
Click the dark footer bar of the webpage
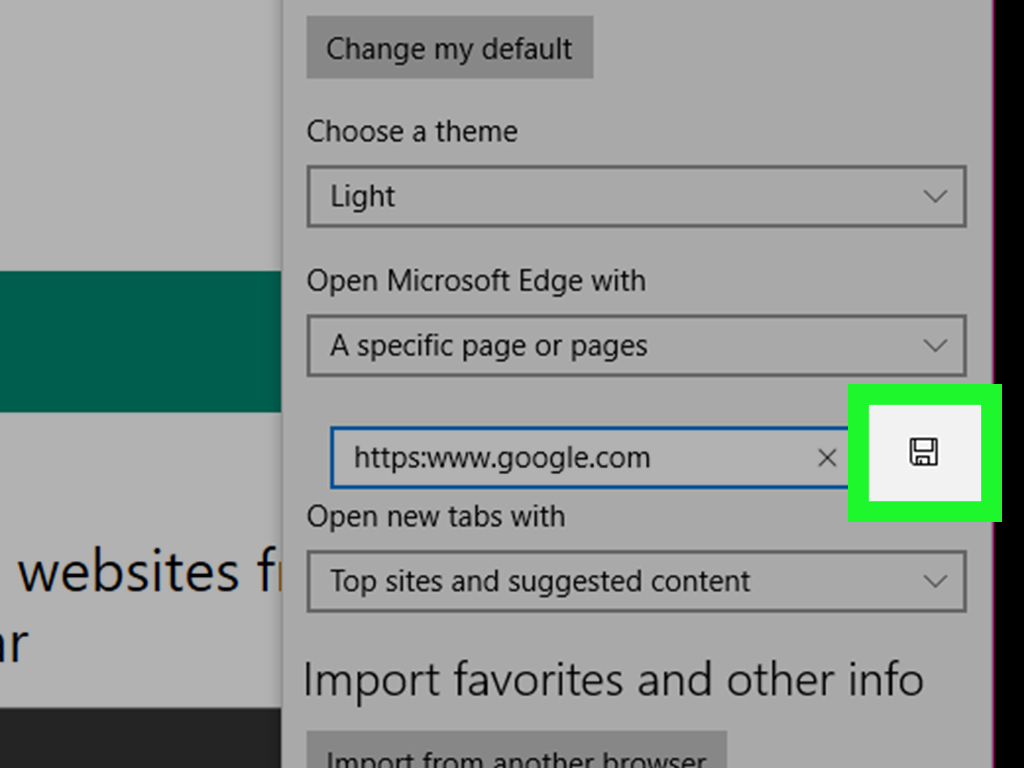click(x=140, y=738)
